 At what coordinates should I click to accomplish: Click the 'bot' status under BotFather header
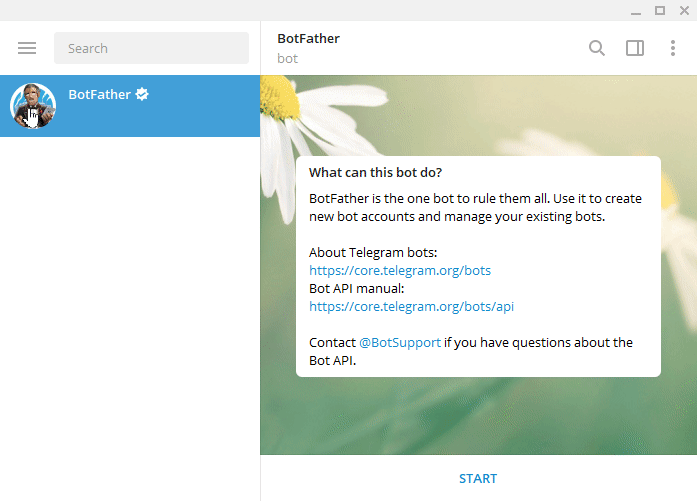(287, 59)
